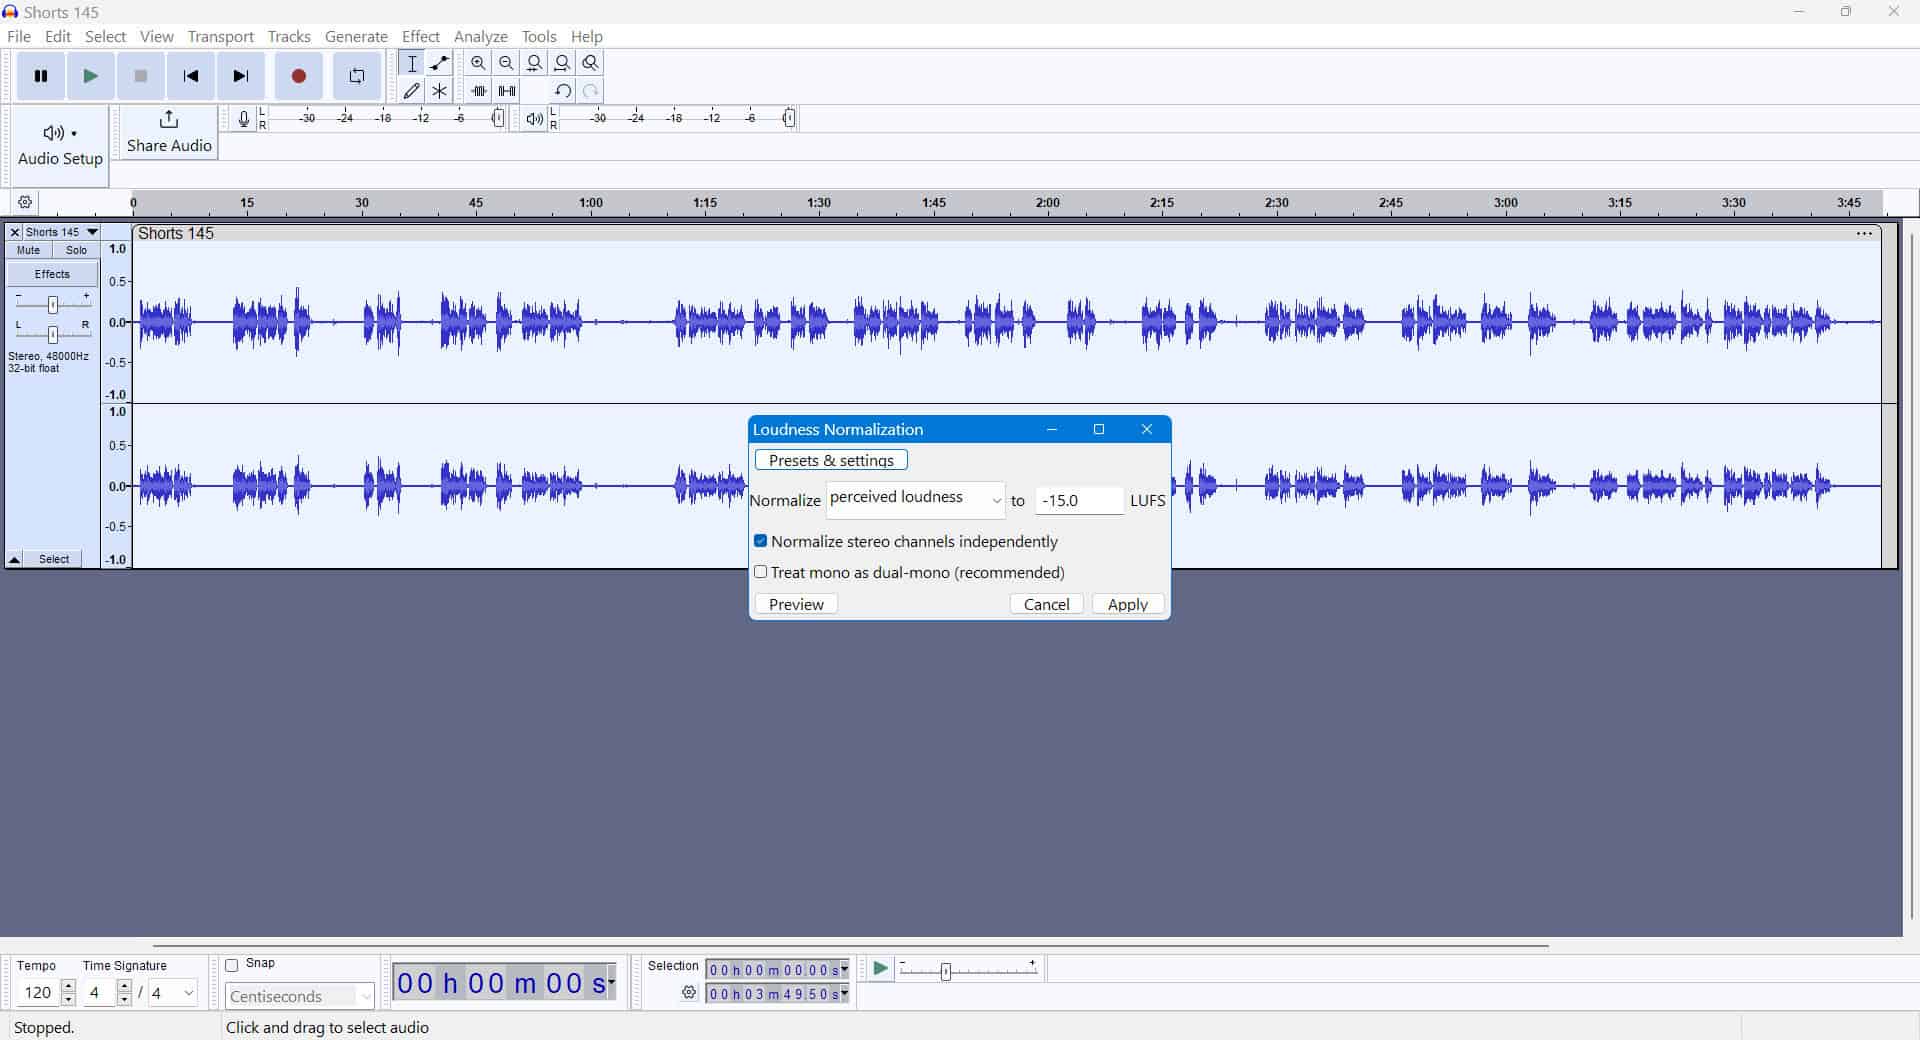
Task: Uncheck Normalize stereo channels independently
Action: [761, 541]
